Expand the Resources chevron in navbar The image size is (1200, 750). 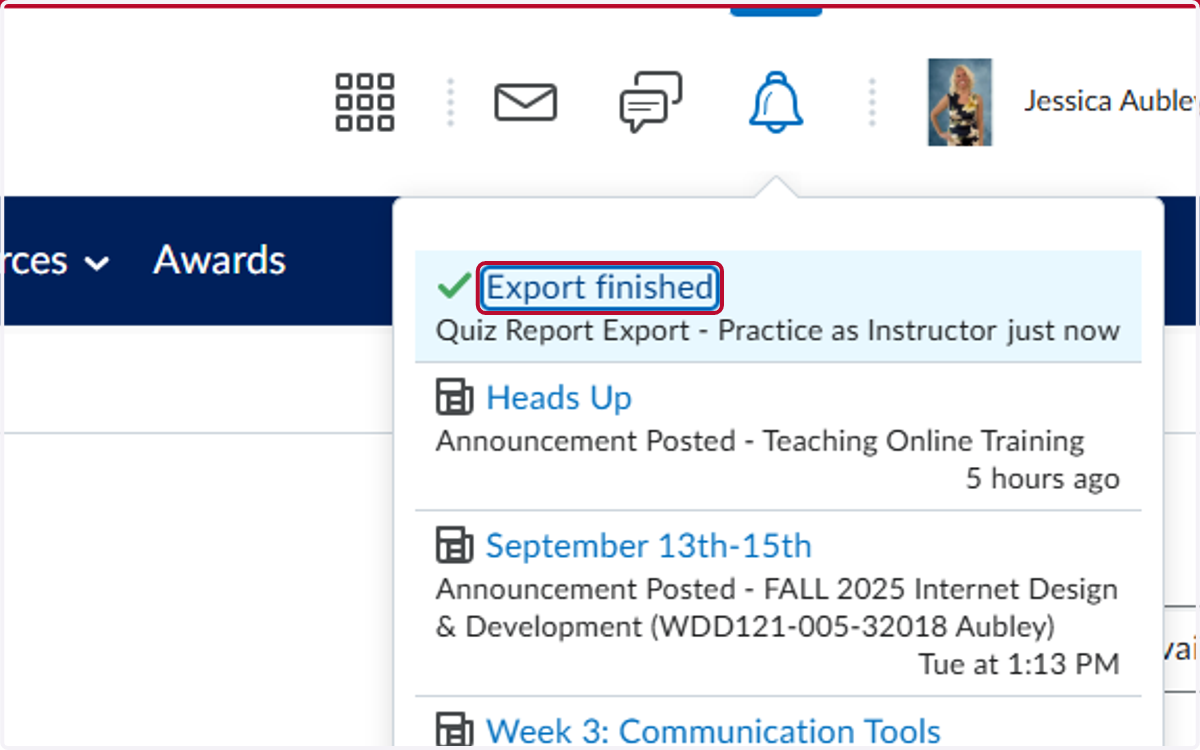coord(97,264)
